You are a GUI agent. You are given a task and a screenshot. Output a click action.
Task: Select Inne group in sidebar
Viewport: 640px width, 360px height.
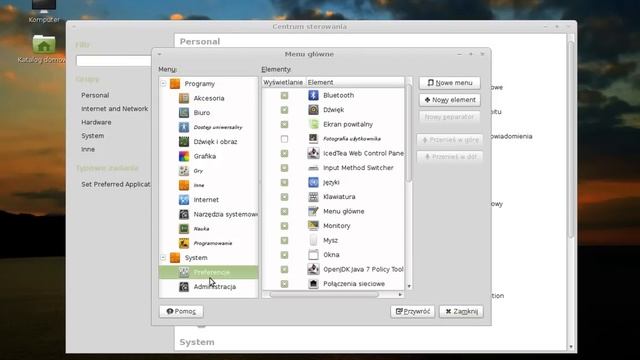pos(88,149)
